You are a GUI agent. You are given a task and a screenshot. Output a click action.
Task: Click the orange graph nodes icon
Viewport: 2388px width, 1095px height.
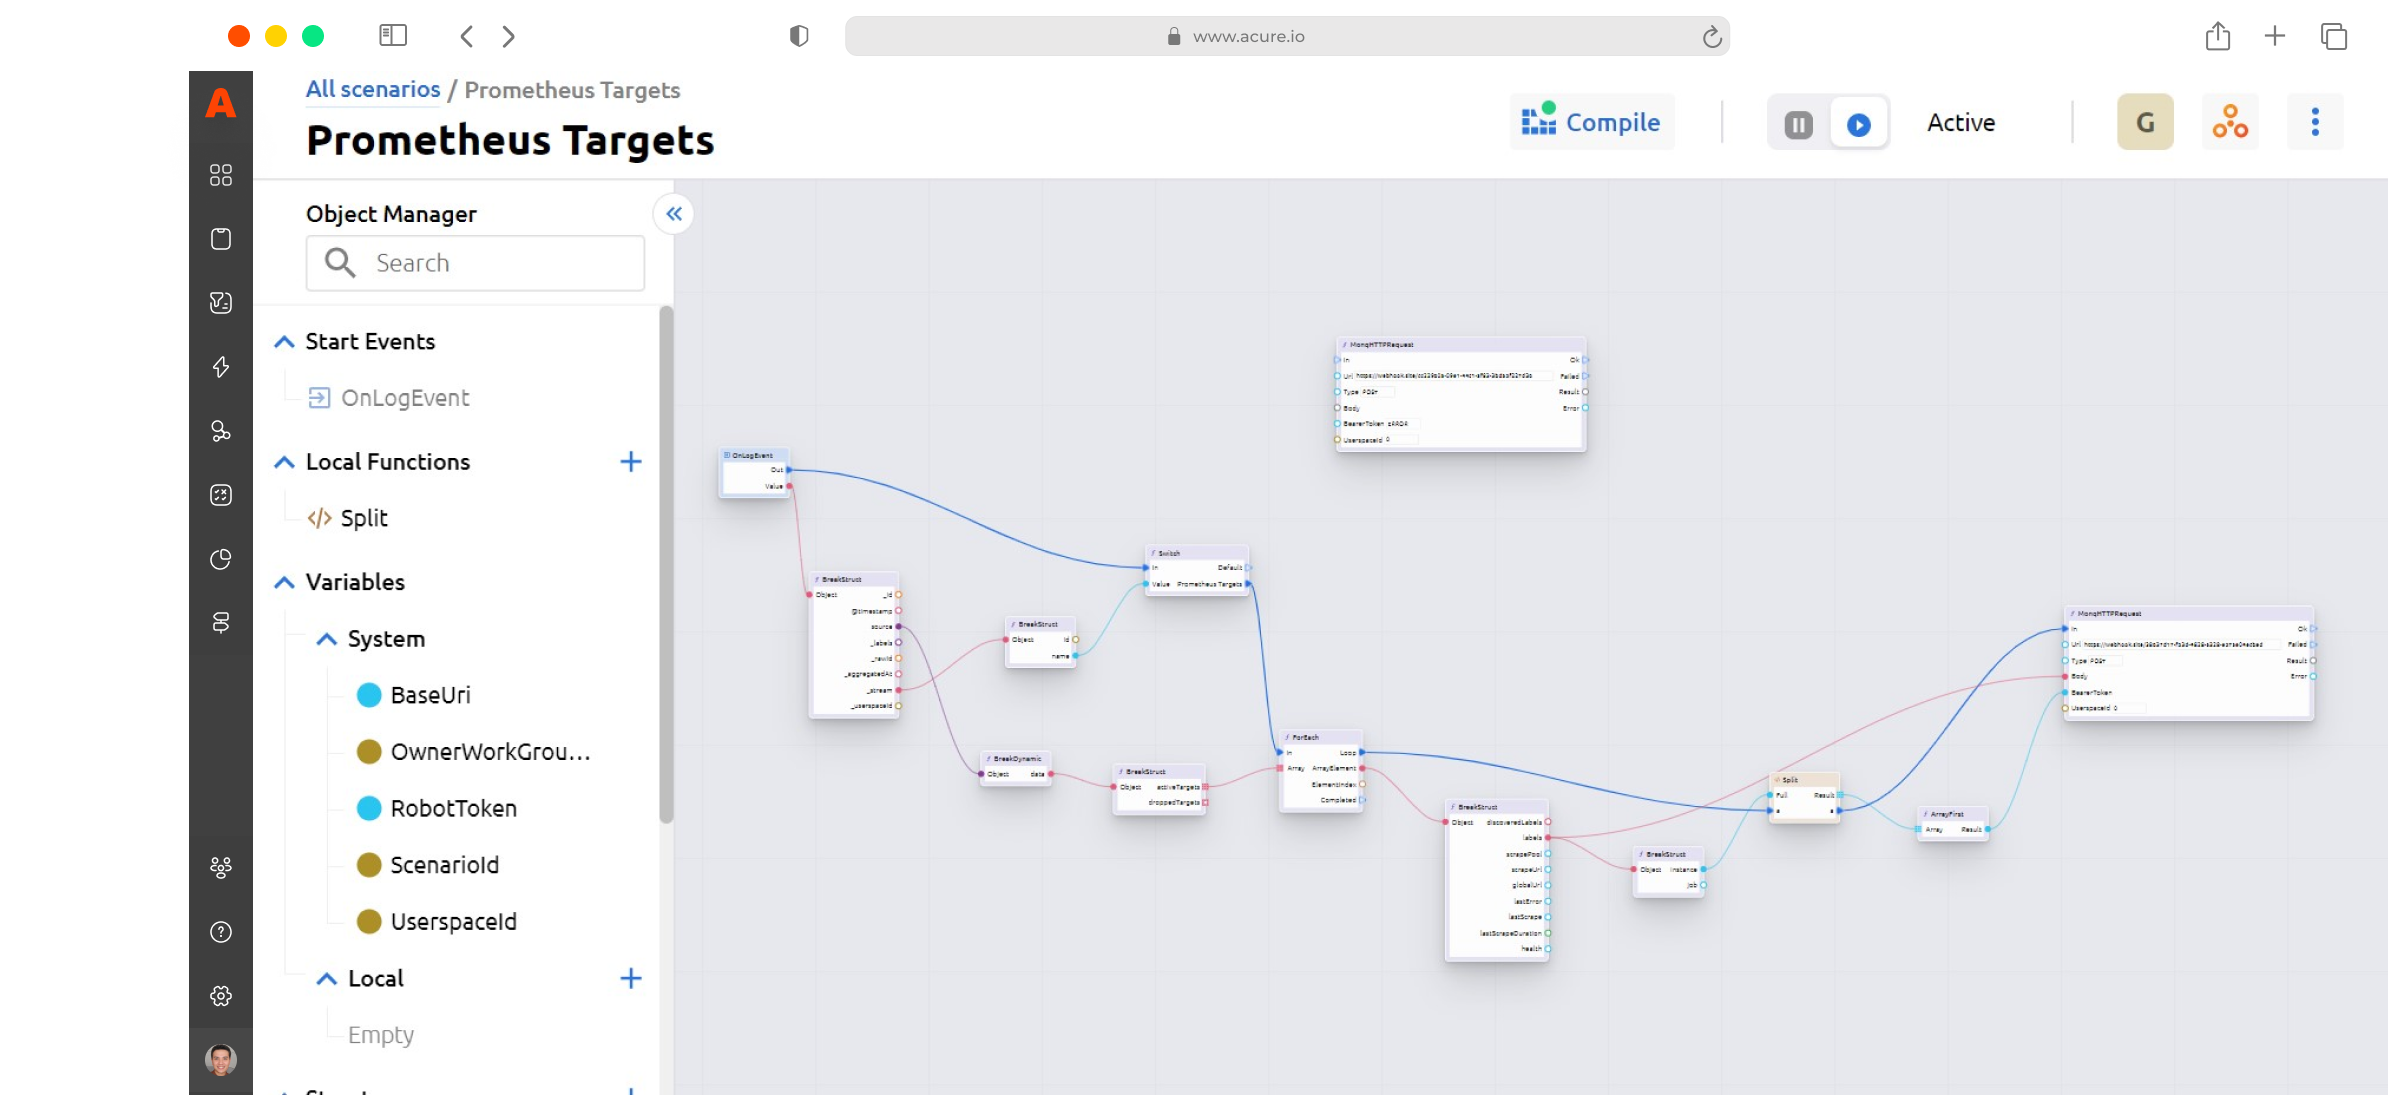tap(2229, 122)
